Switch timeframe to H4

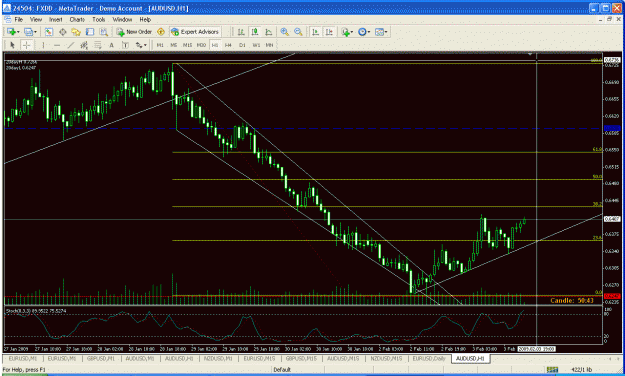click(x=228, y=45)
